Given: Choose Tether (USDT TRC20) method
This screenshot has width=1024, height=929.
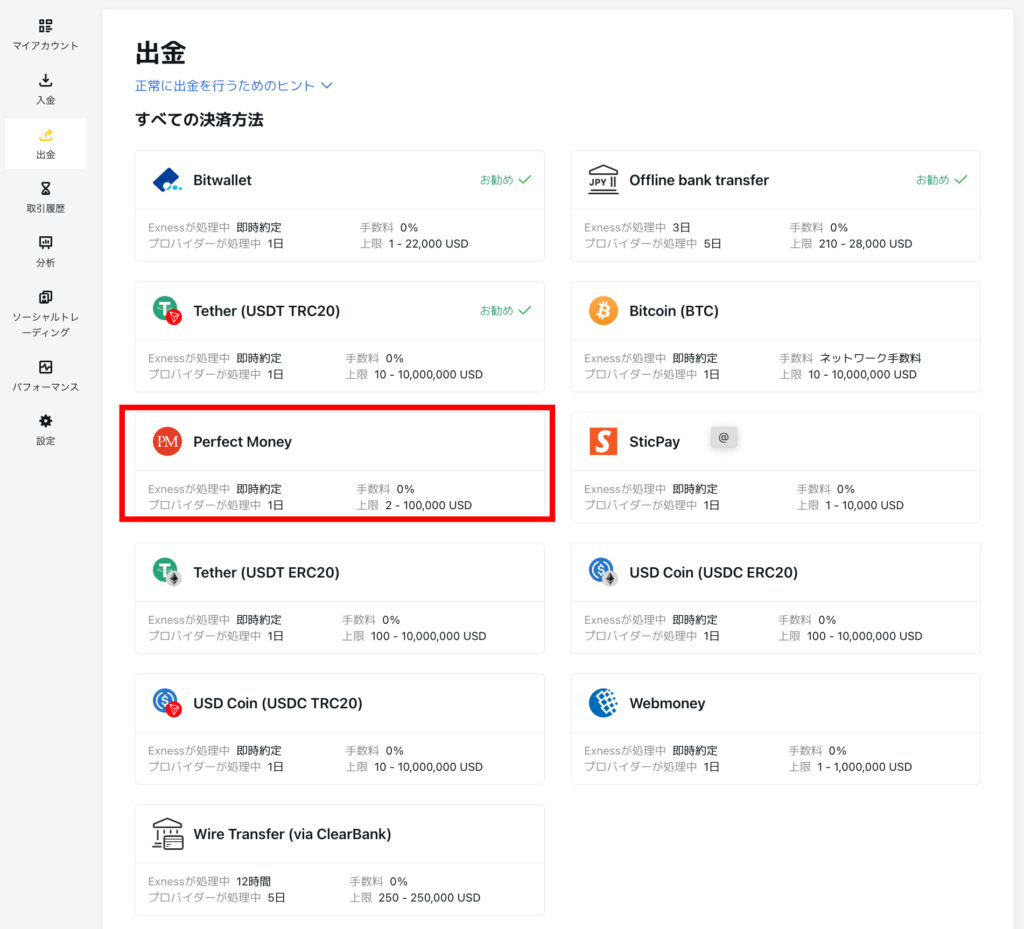Looking at the screenshot, I should [340, 337].
